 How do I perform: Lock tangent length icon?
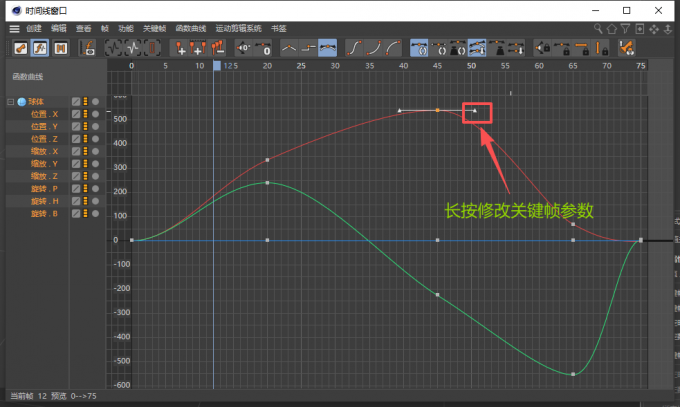pos(562,48)
